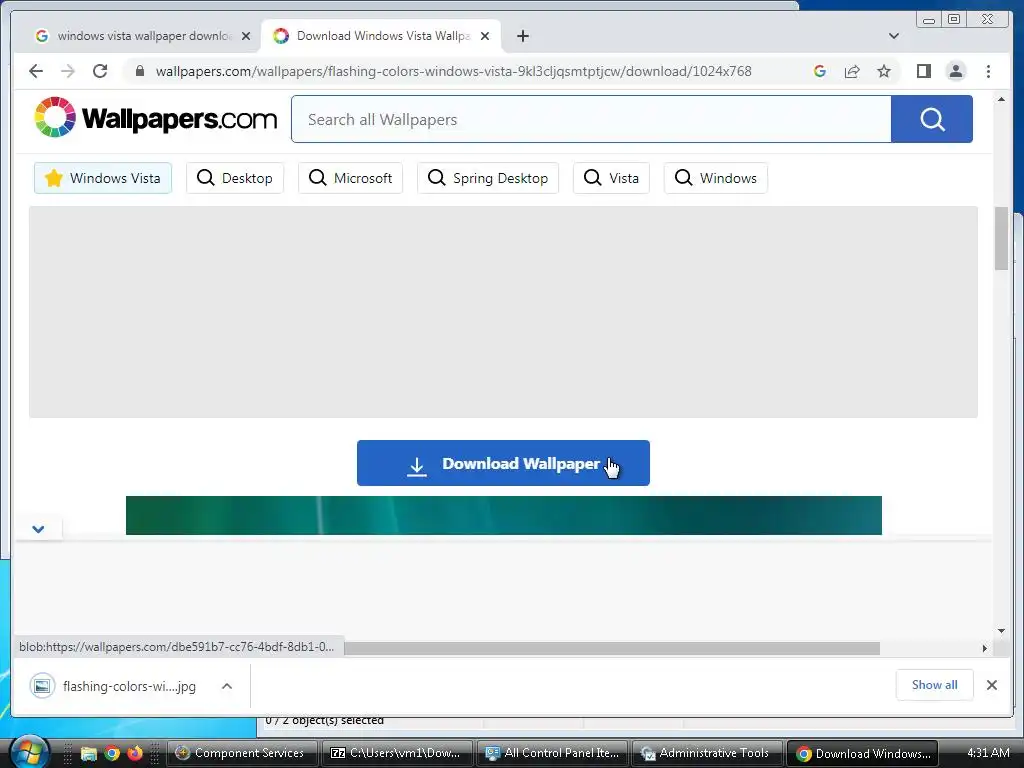Open the Windows Start menu

(30, 752)
